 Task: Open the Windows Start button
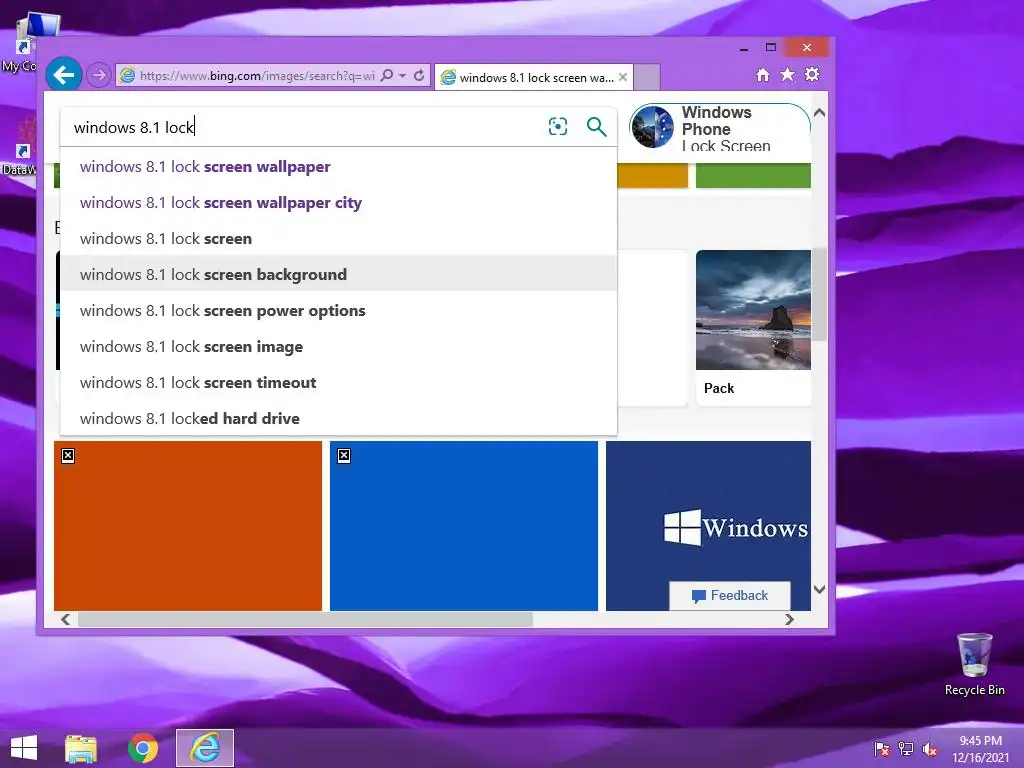(24, 748)
